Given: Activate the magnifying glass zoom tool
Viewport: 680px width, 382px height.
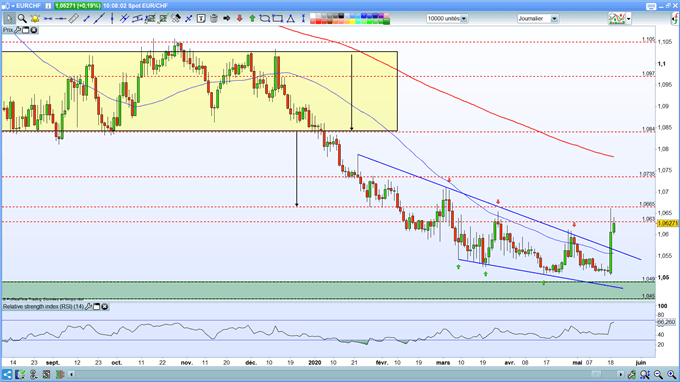Looking at the screenshot, I should pos(22,19).
